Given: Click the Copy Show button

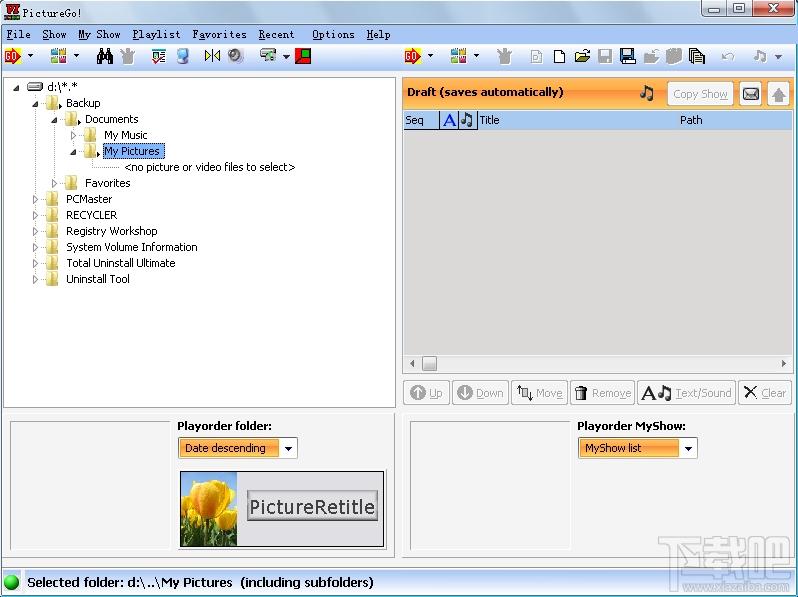Looking at the screenshot, I should (x=700, y=94).
